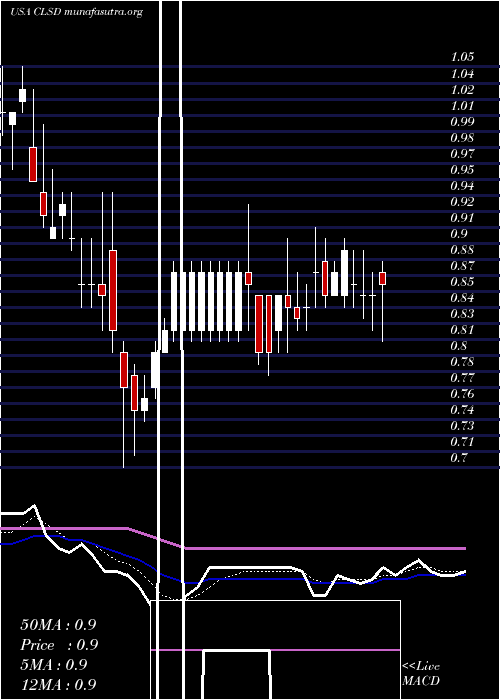Click the 0.76 price axis label
The height and width of the screenshot is (700, 500).
click(x=462, y=394)
